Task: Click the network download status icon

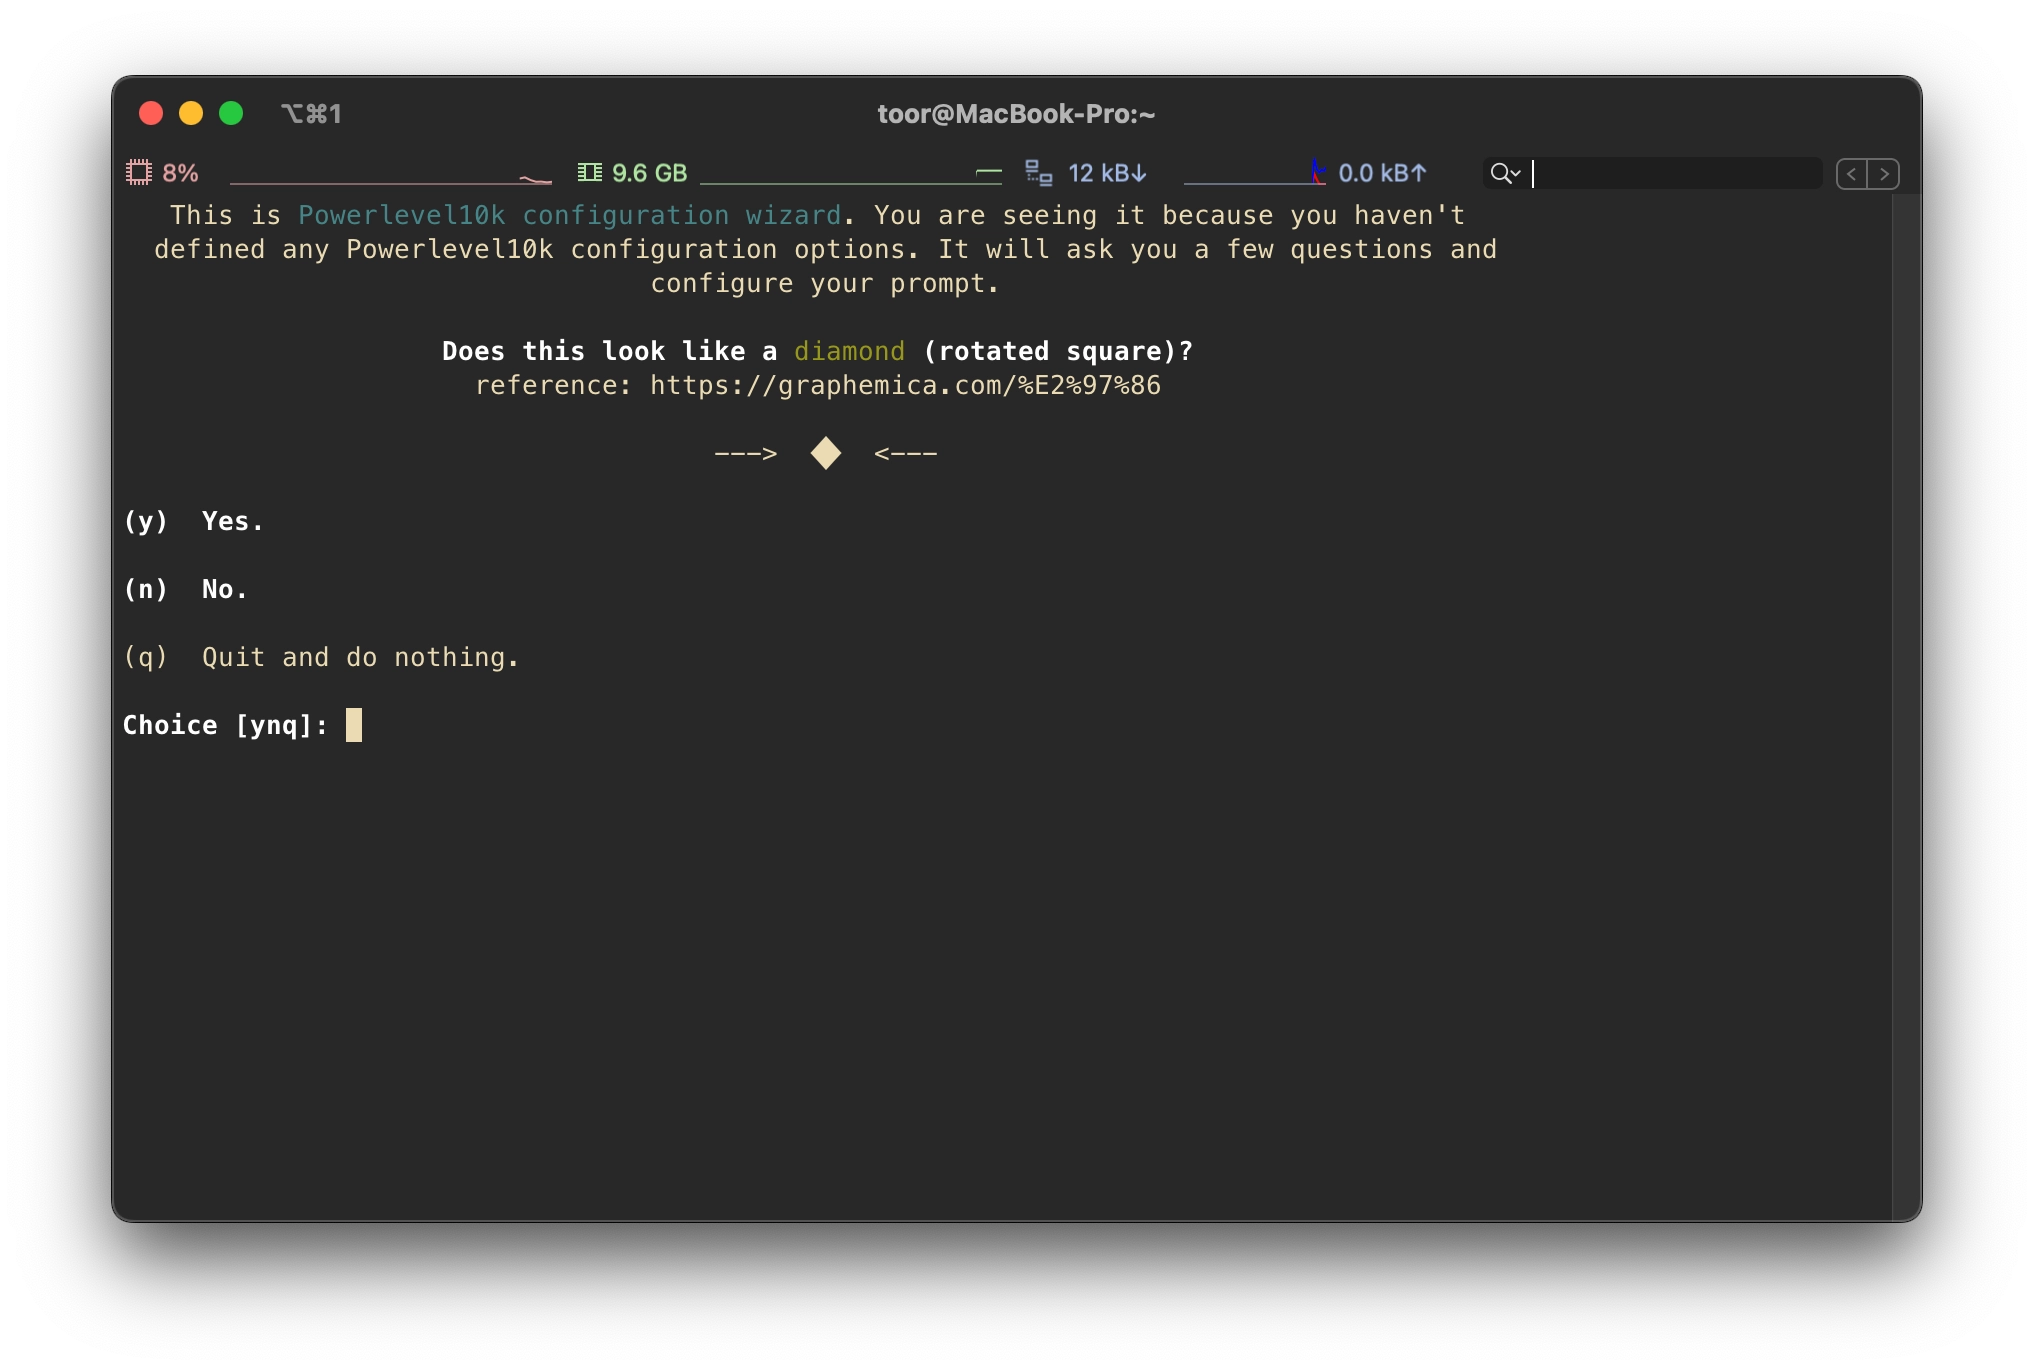Action: coord(1039,173)
